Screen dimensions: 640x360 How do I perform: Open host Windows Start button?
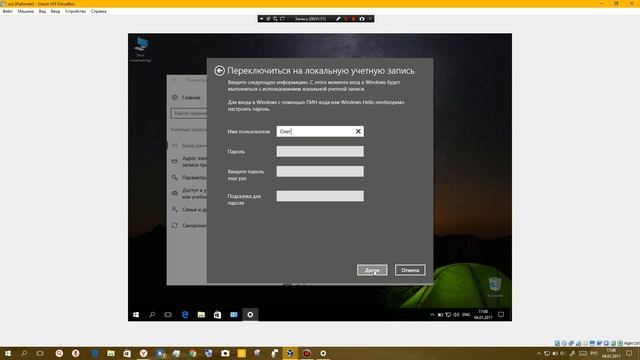7,353
